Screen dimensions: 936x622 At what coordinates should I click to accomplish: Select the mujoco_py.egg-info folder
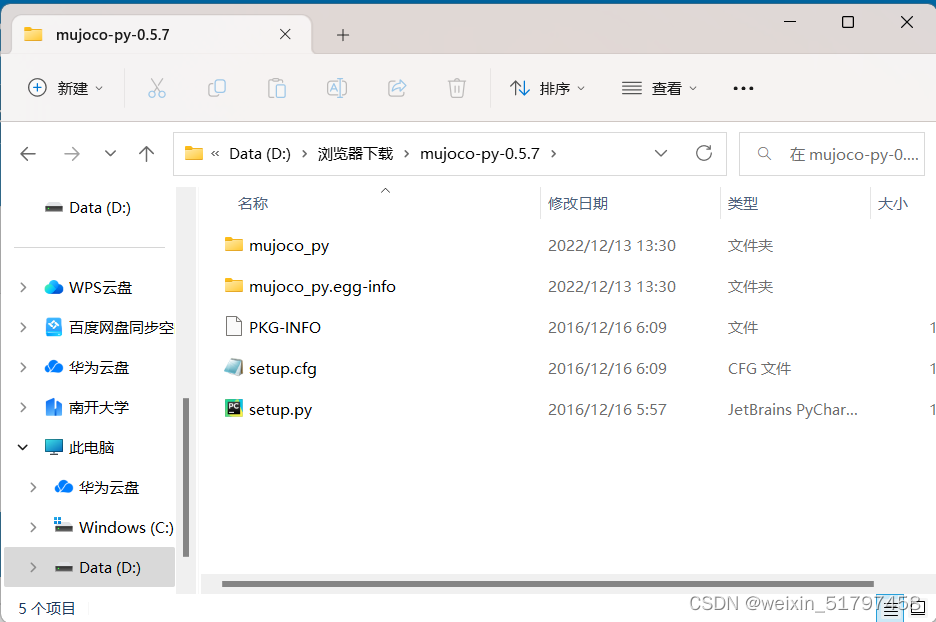(322, 287)
